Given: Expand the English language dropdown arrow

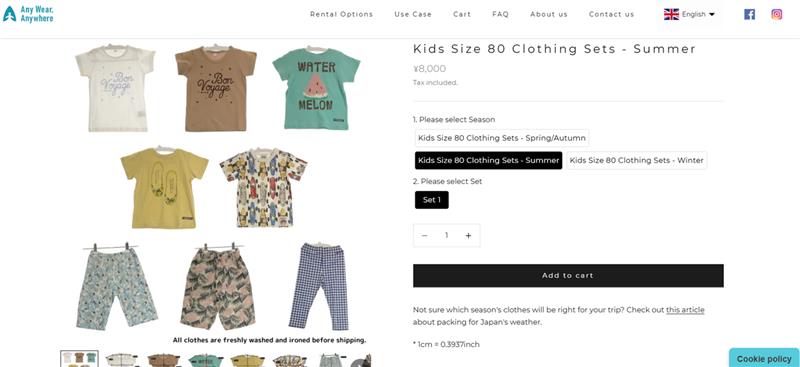Looking at the screenshot, I should pyautogui.click(x=712, y=14).
